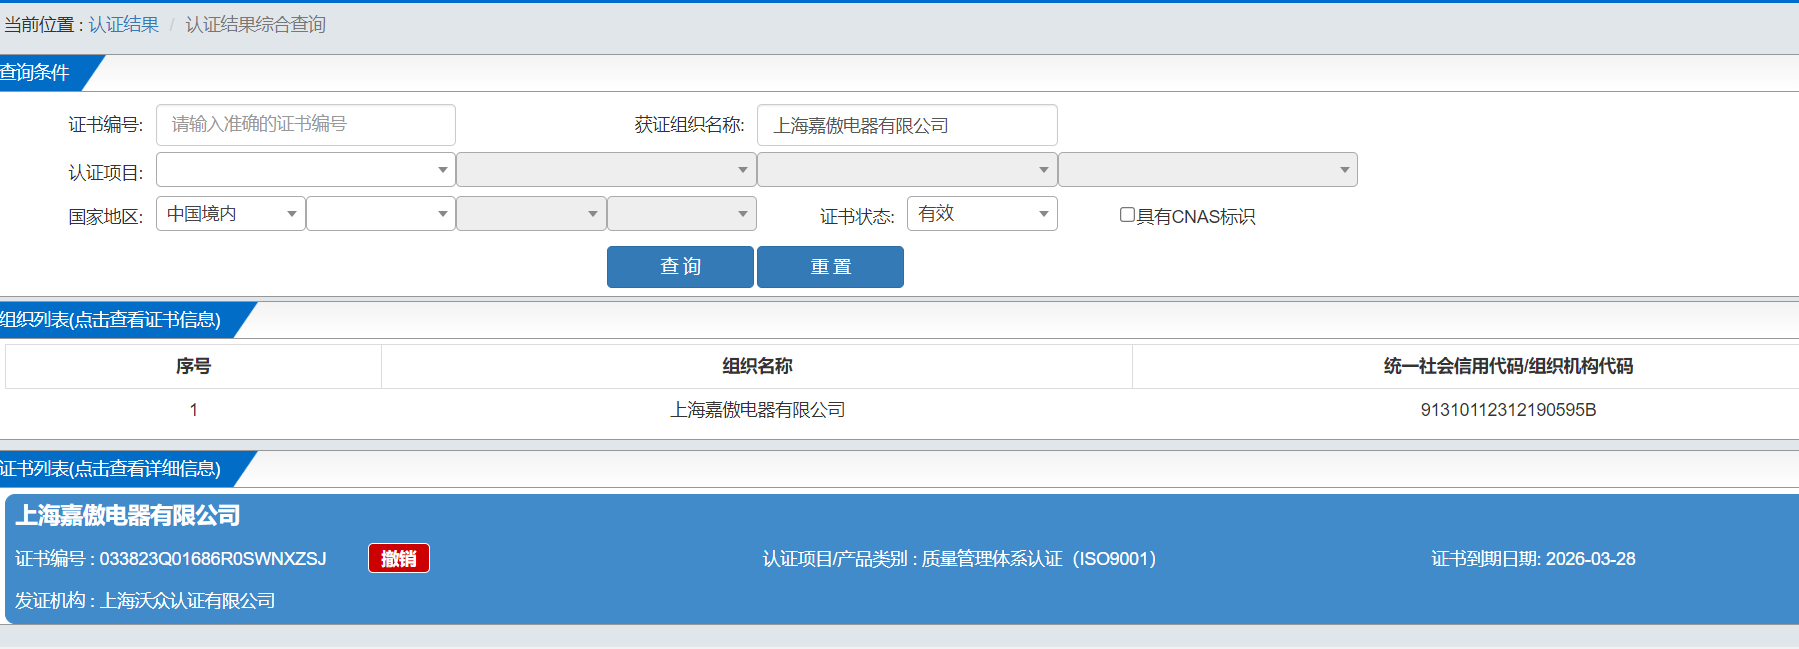Screen dimensions: 1799x649
Task: Click credit code 91310112312190595B
Action: [x=1508, y=410]
